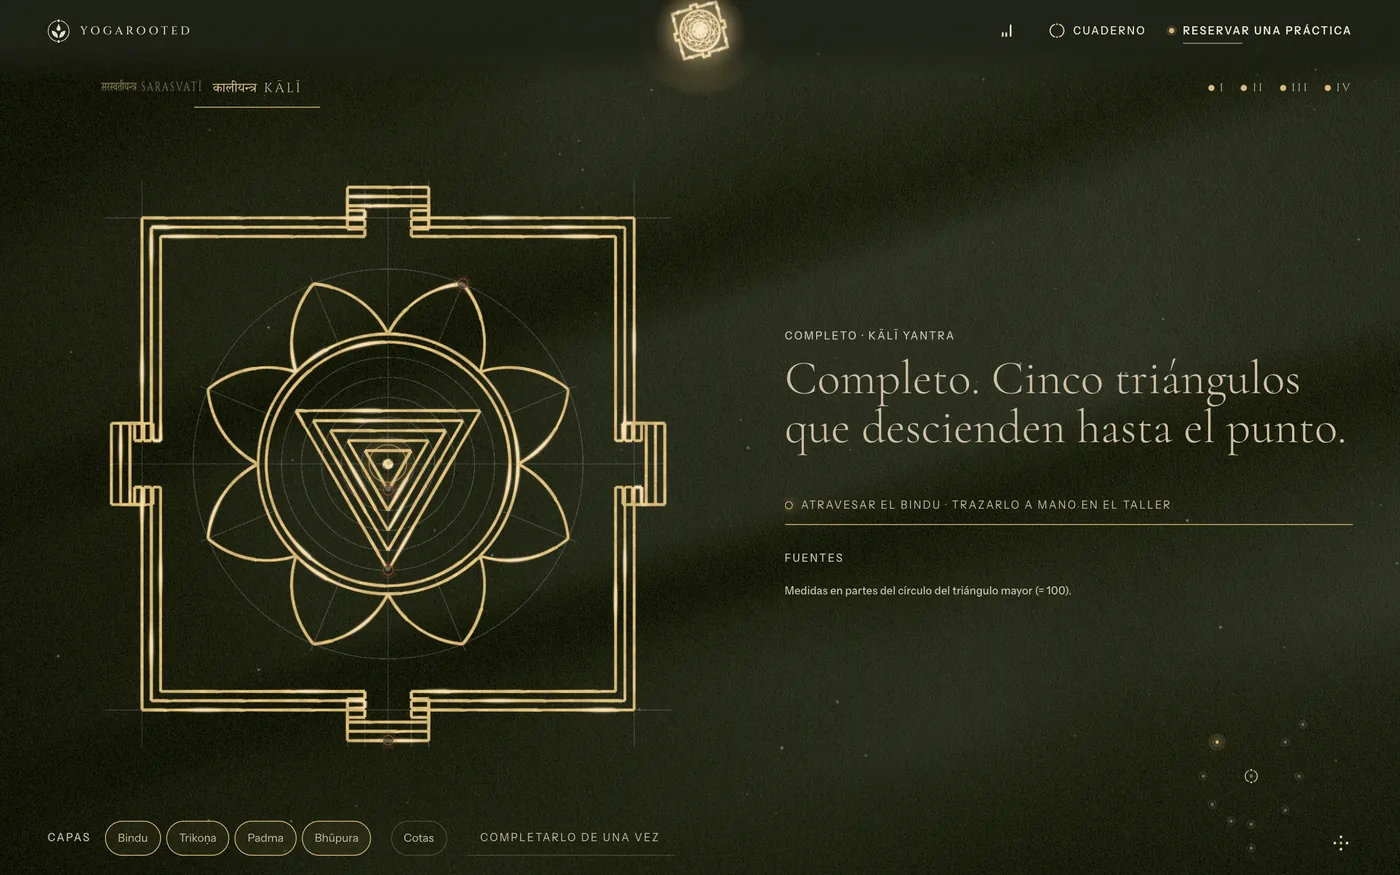The image size is (1400, 875).
Task: Click the Yogarooted brand name
Action: tap(135, 31)
